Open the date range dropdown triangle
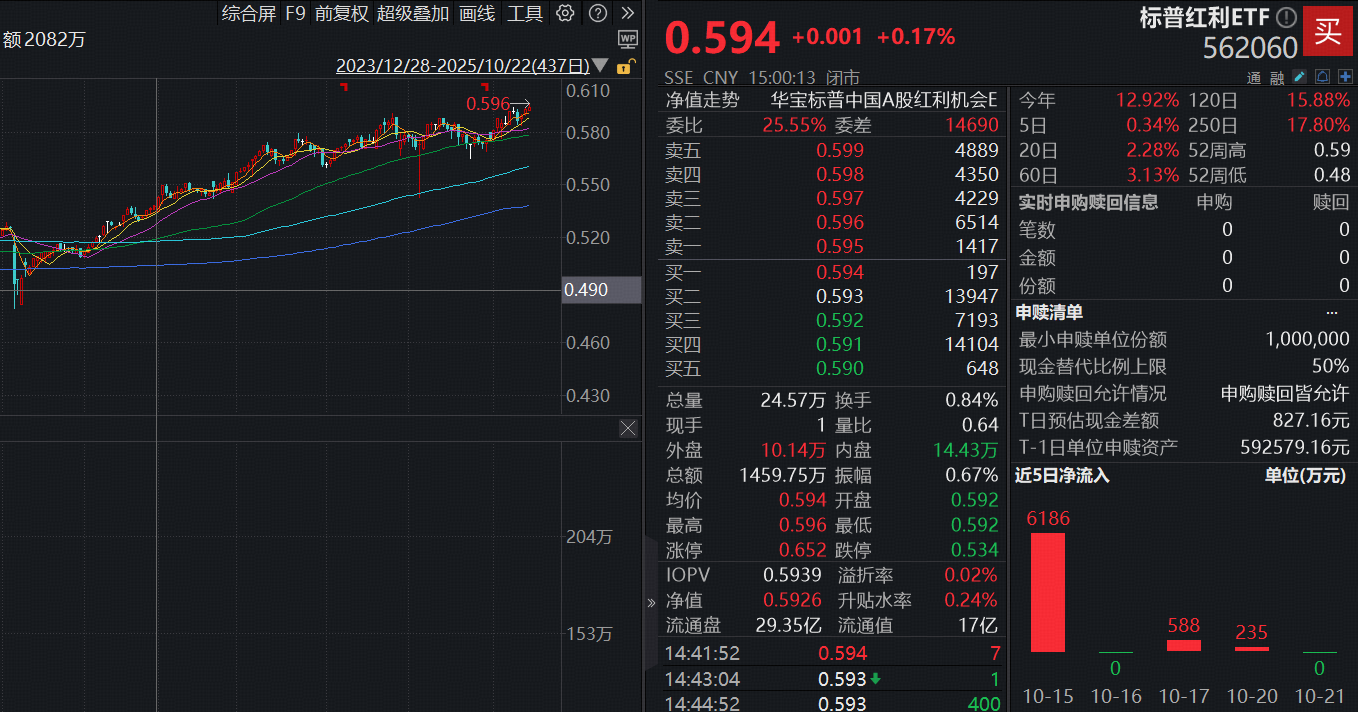The image size is (1358, 712). point(600,66)
